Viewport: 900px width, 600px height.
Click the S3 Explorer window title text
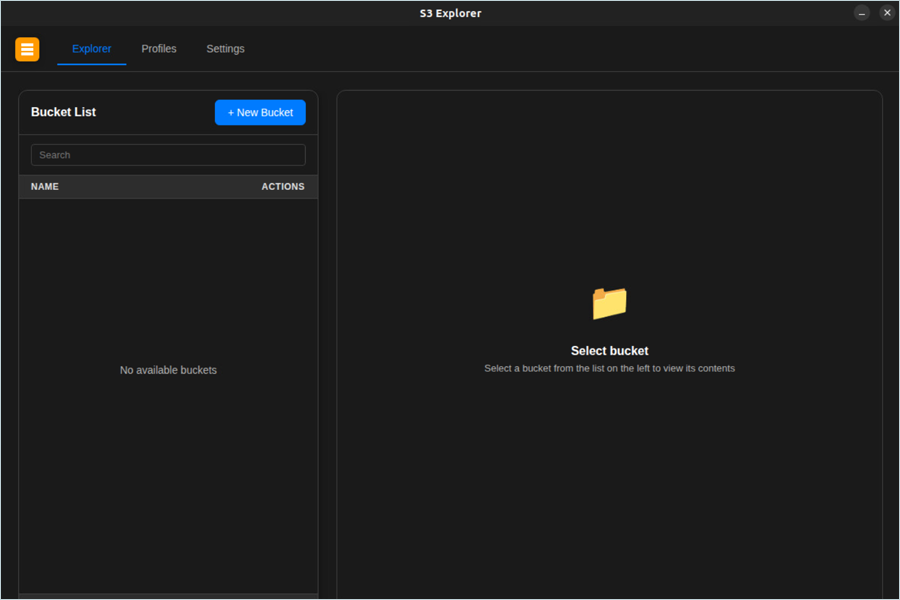(x=450, y=13)
